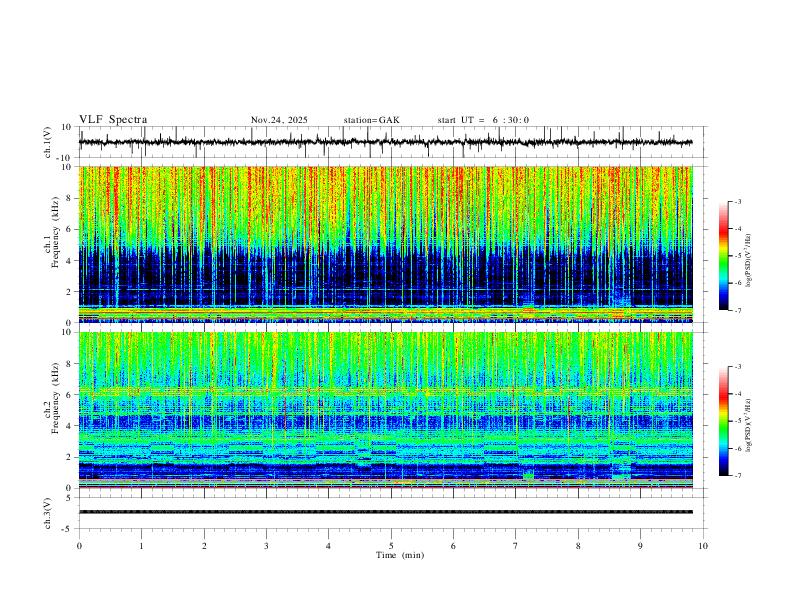Click the ch.2 color bar log(PSD) label
Screen dimensions: 792x612
click(749, 426)
